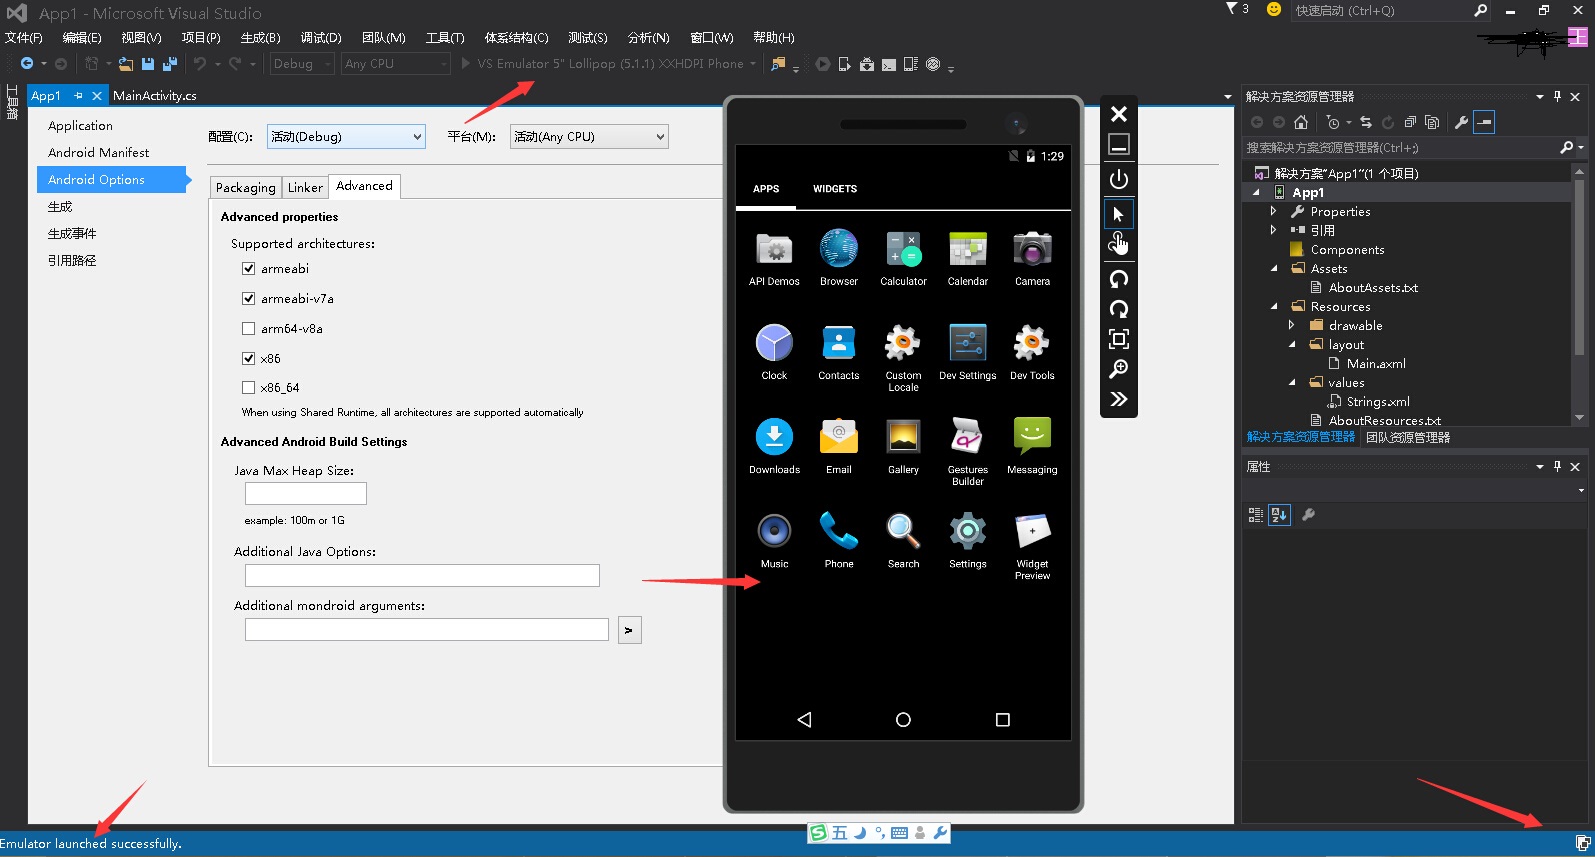Collapse the values folder
1595x857 pixels.
click(1291, 382)
